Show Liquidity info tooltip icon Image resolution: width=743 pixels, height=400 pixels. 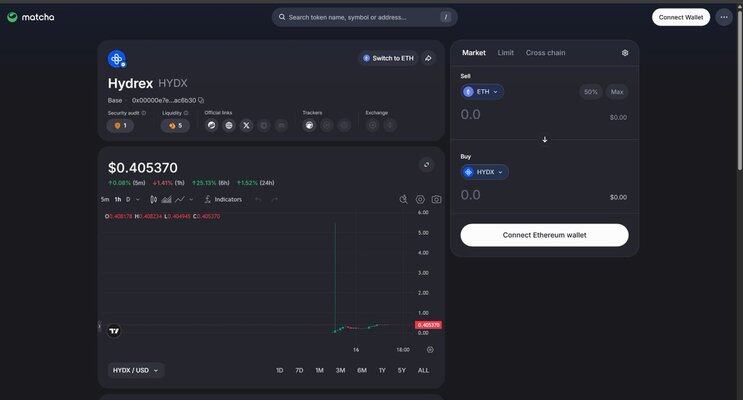[186, 113]
